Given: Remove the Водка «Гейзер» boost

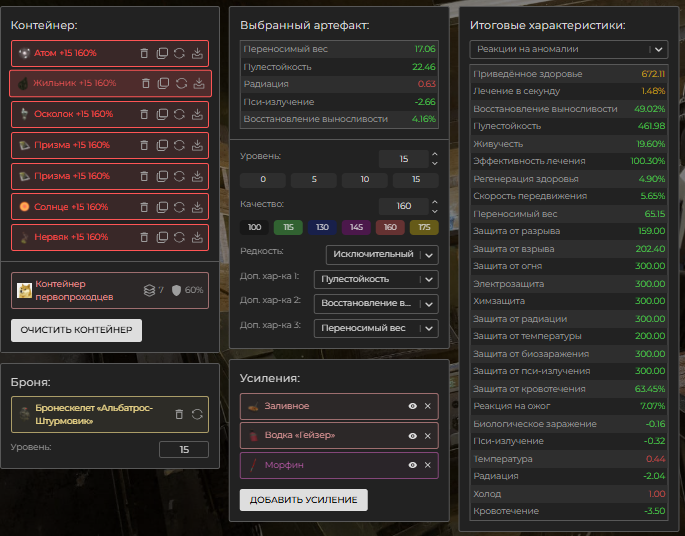Looking at the screenshot, I should [x=428, y=436].
